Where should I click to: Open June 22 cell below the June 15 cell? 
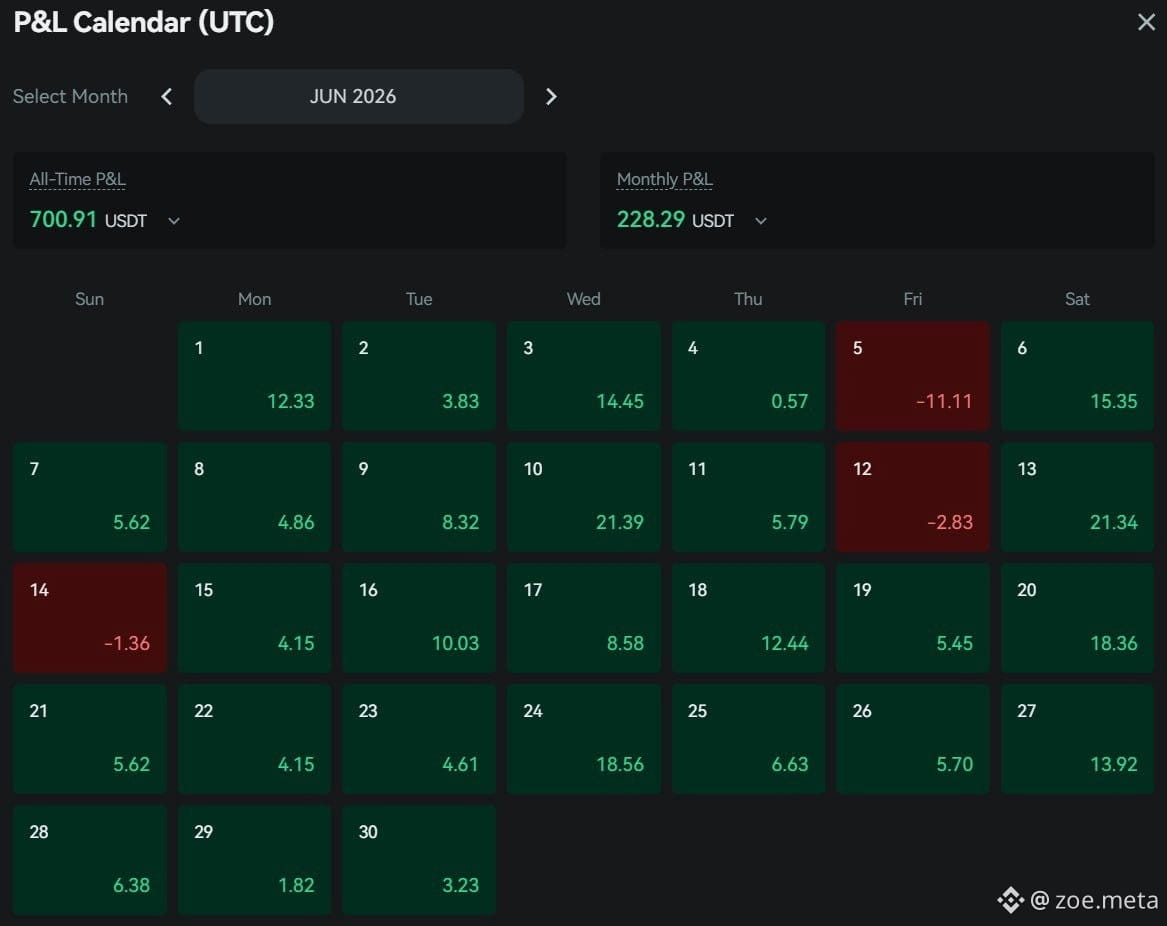(255, 739)
